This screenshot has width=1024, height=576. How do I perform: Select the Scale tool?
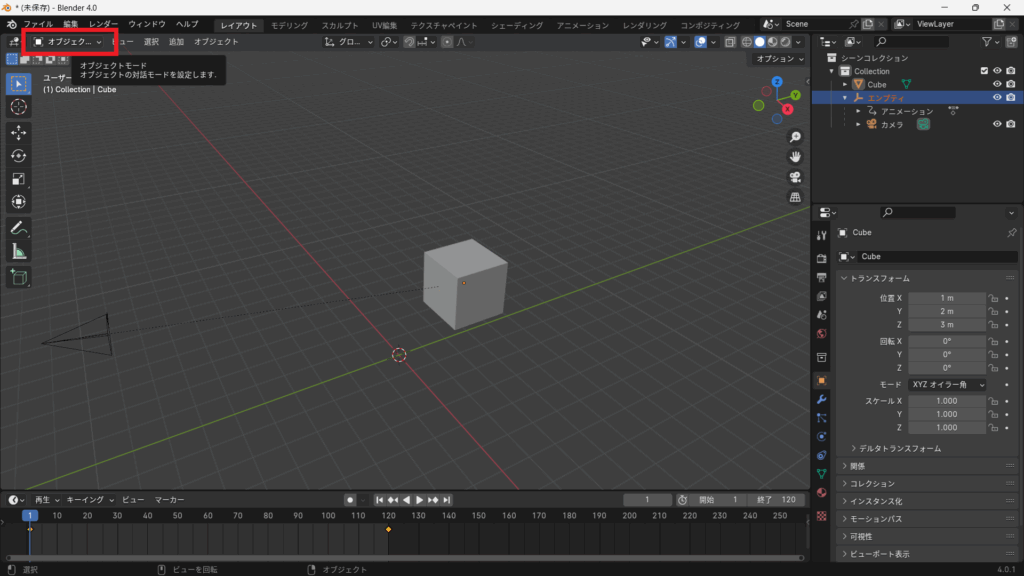[19, 179]
